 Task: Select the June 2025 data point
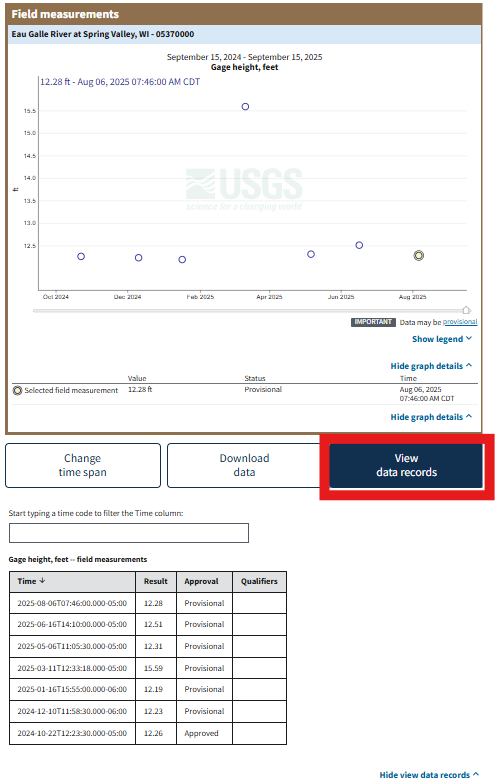pyautogui.click(x=359, y=245)
